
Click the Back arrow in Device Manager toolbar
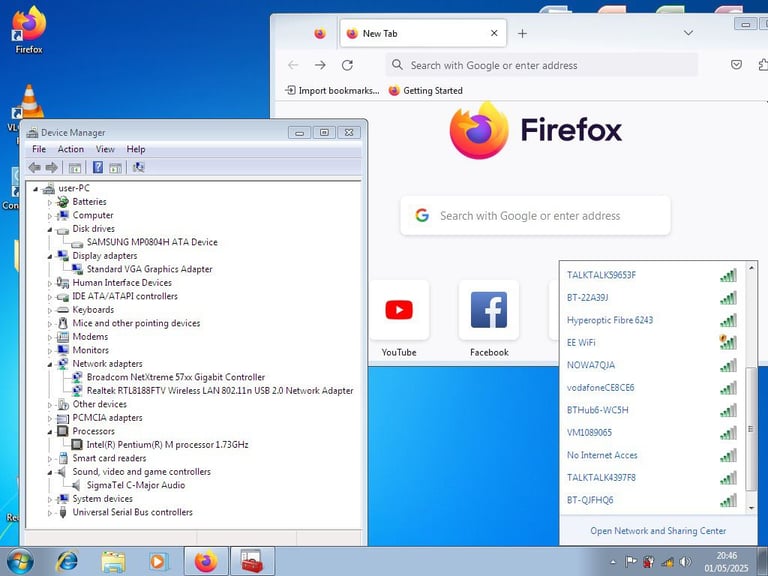pyautogui.click(x=34, y=168)
